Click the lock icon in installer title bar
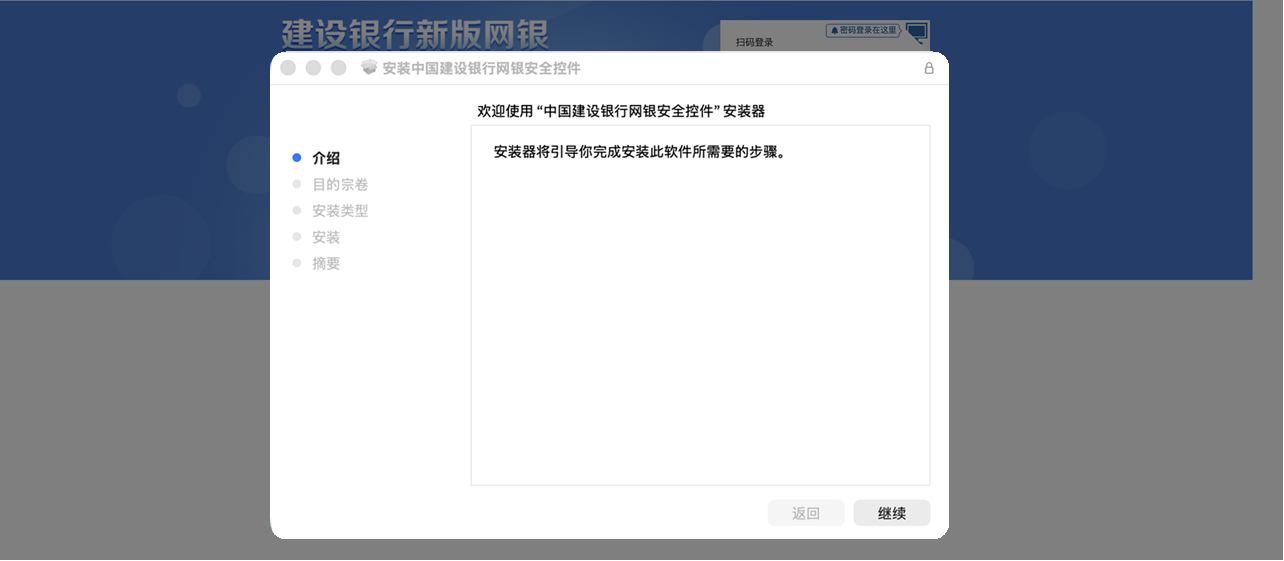 click(928, 68)
